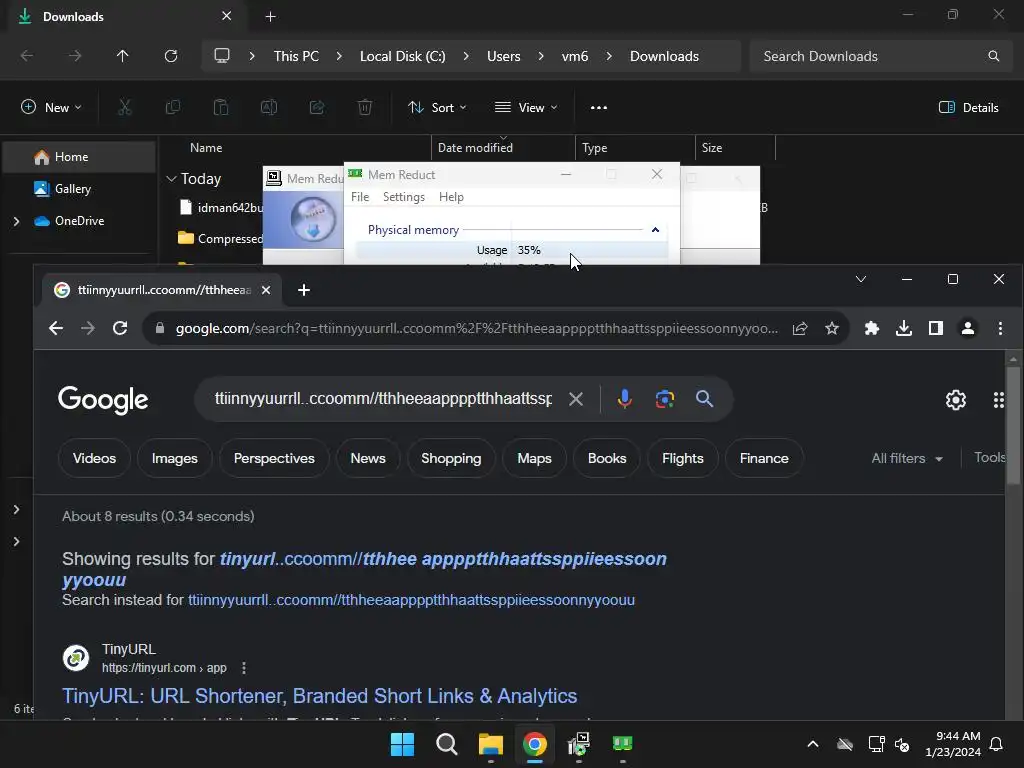Image resolution: width=1024 pixels, height=768 pixels.
Task: Collapse the Today group in Explorer
Action: (171, 178)
